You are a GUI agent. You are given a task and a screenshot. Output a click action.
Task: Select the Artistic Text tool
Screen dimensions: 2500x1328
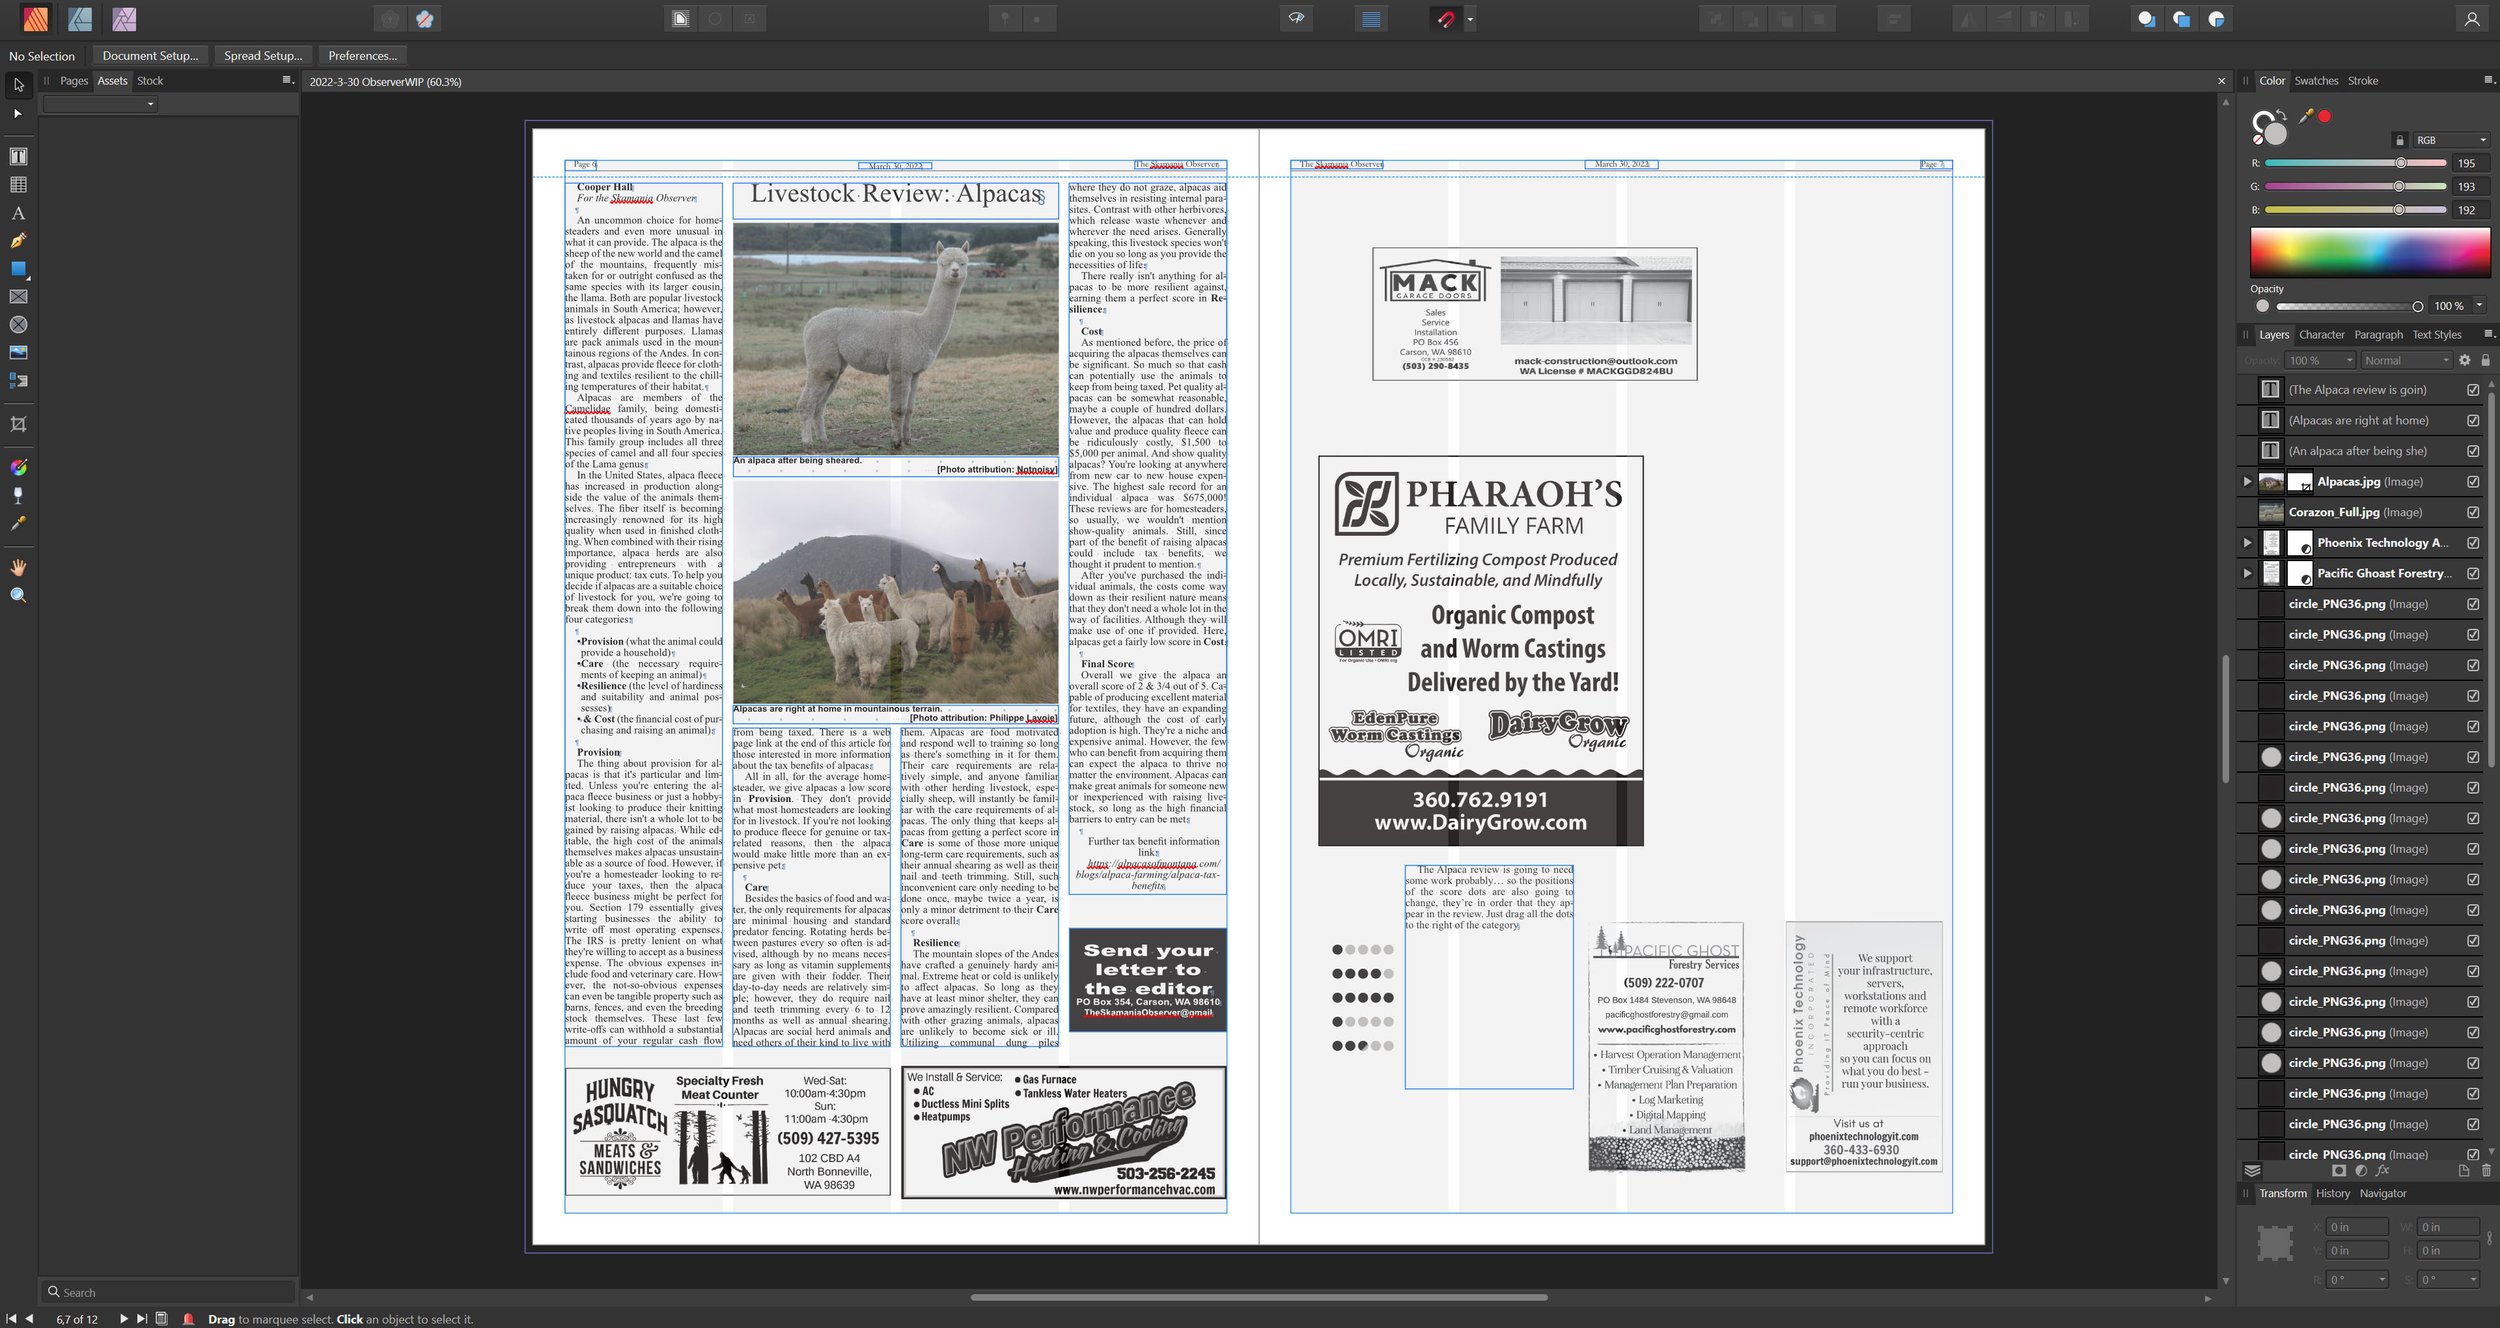(18, 213)
